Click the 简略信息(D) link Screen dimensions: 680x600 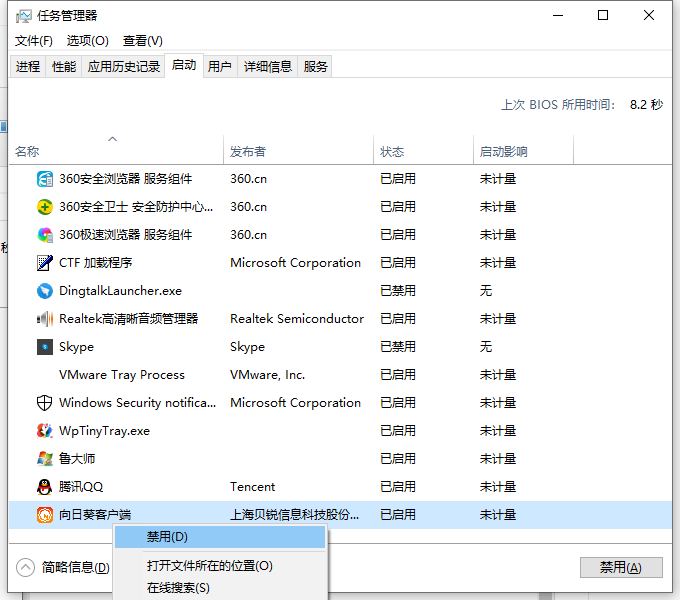click(x=75, y=567)
